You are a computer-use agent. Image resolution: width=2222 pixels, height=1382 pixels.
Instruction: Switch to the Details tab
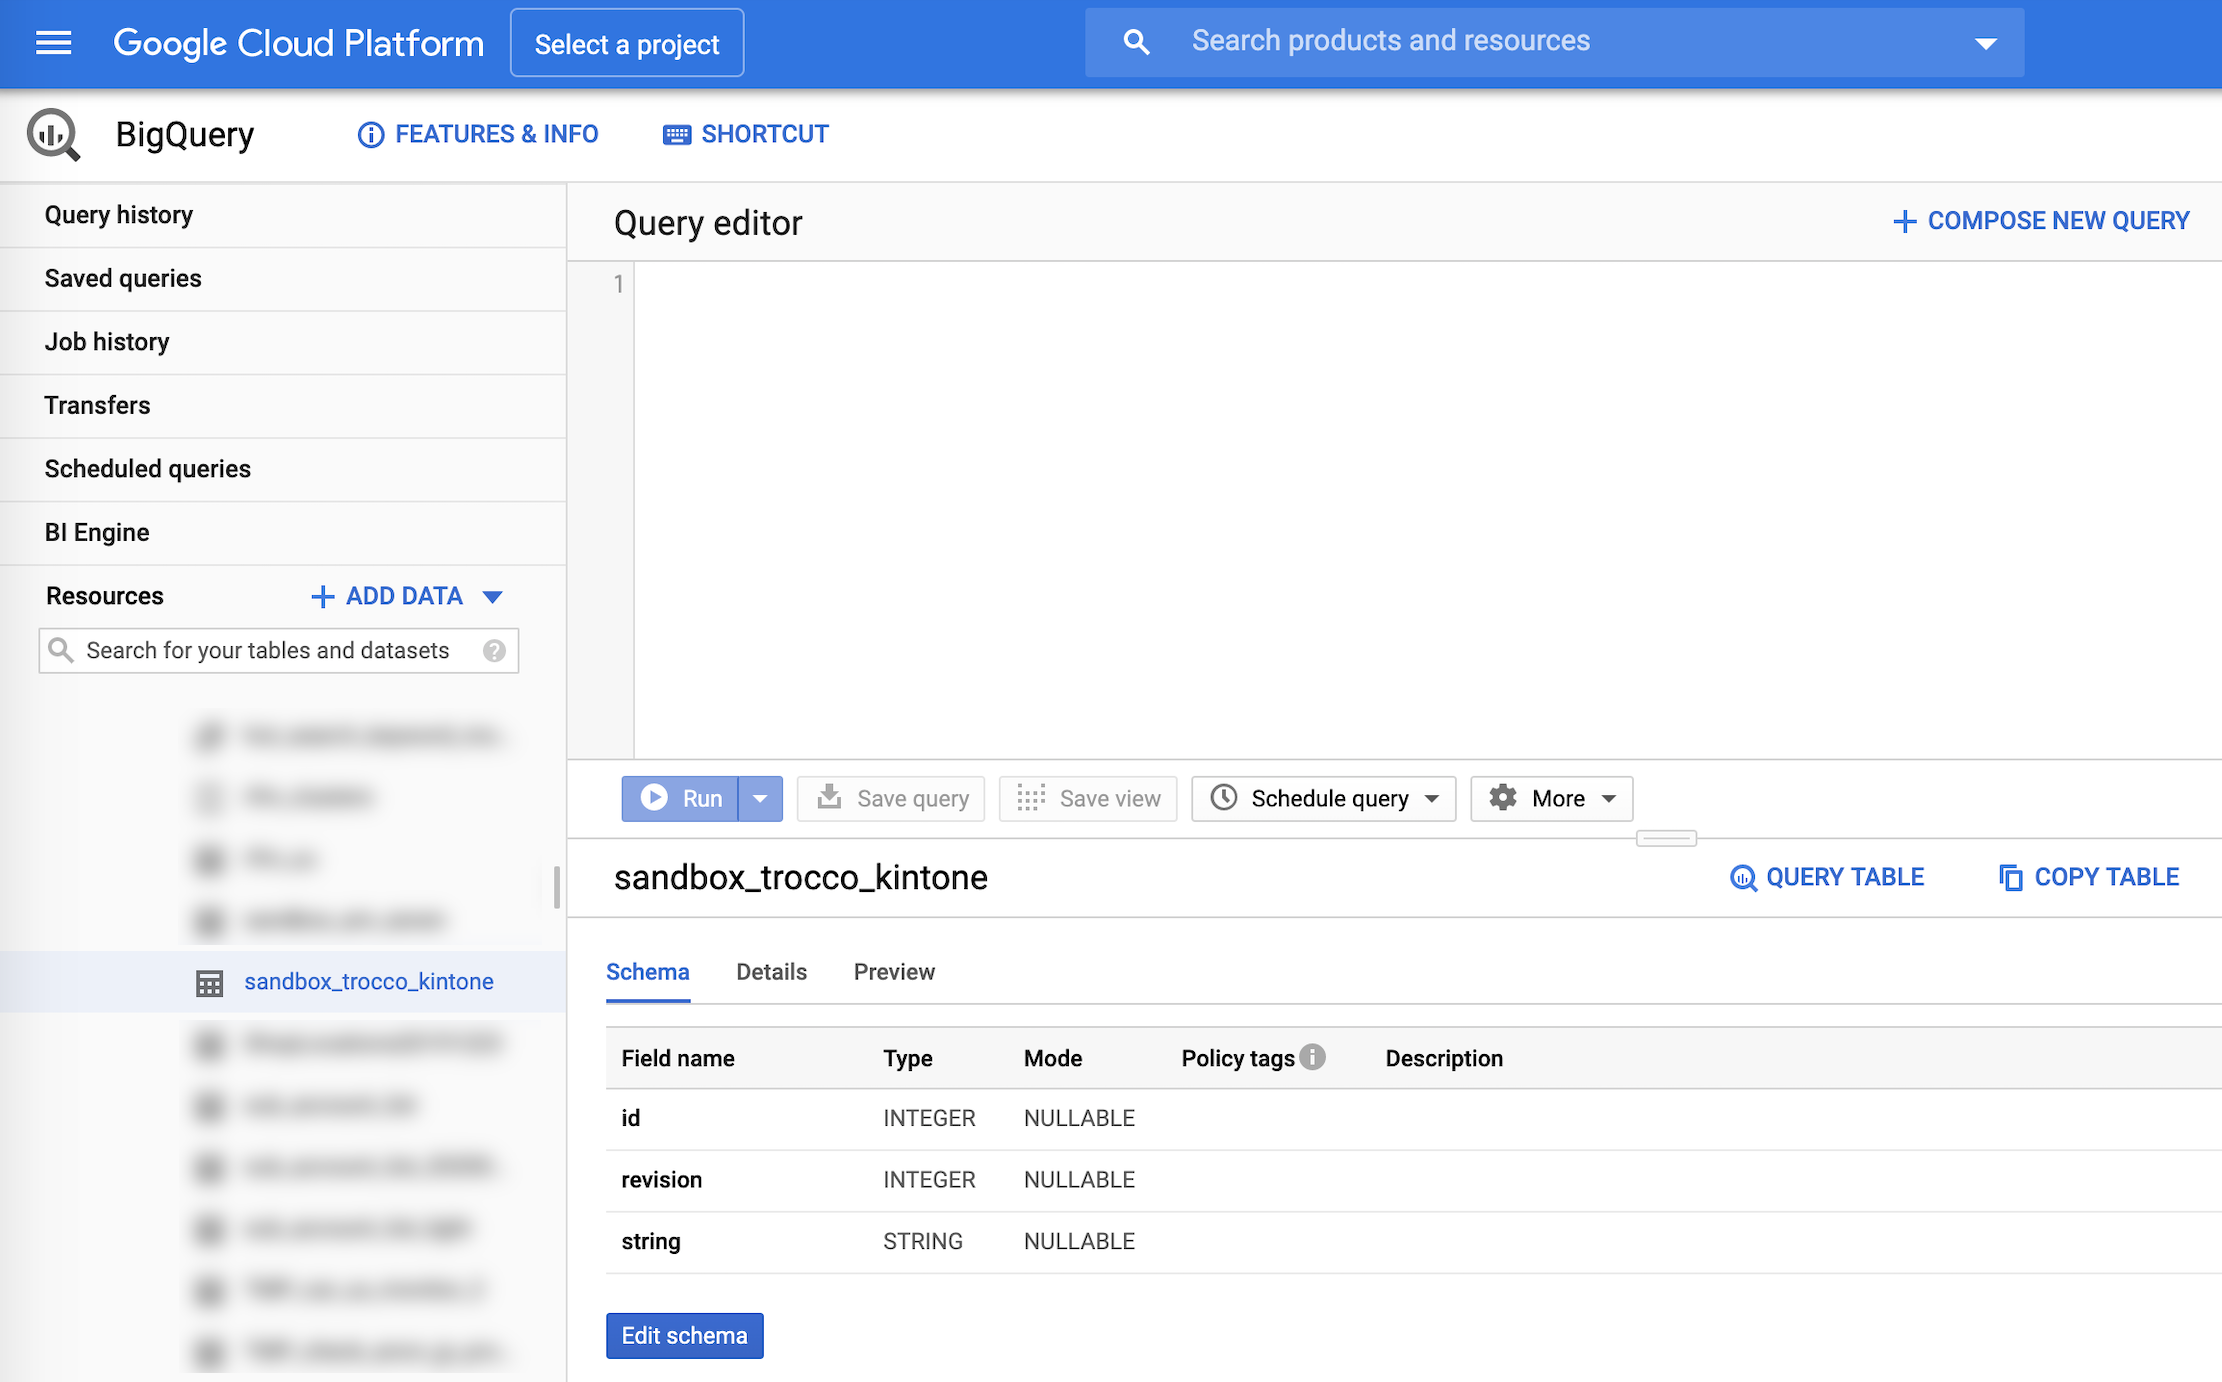coord(771,972)
